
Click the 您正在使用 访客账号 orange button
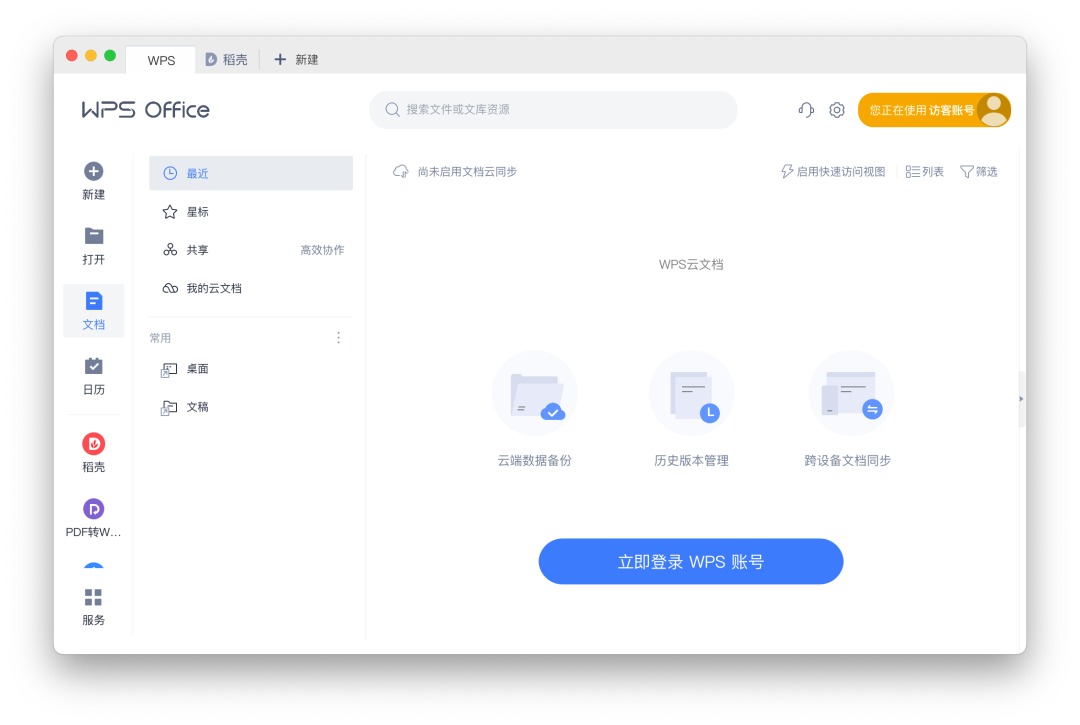tap(934, 110)
